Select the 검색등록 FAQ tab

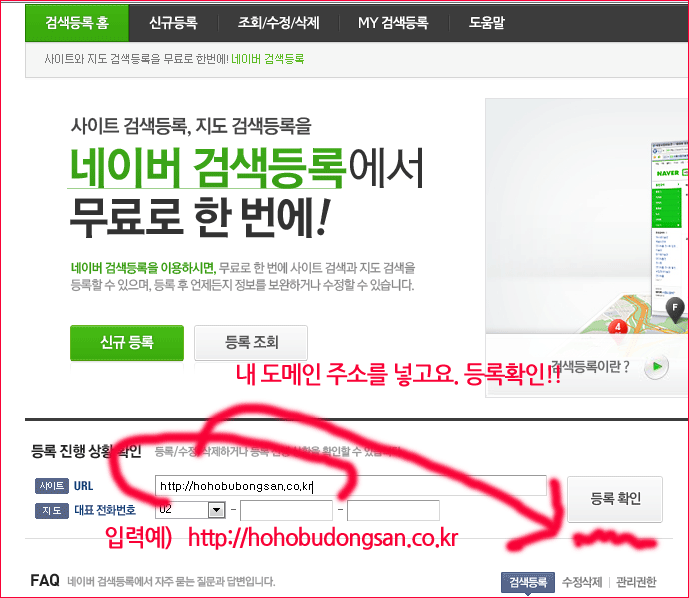point(528,582)
